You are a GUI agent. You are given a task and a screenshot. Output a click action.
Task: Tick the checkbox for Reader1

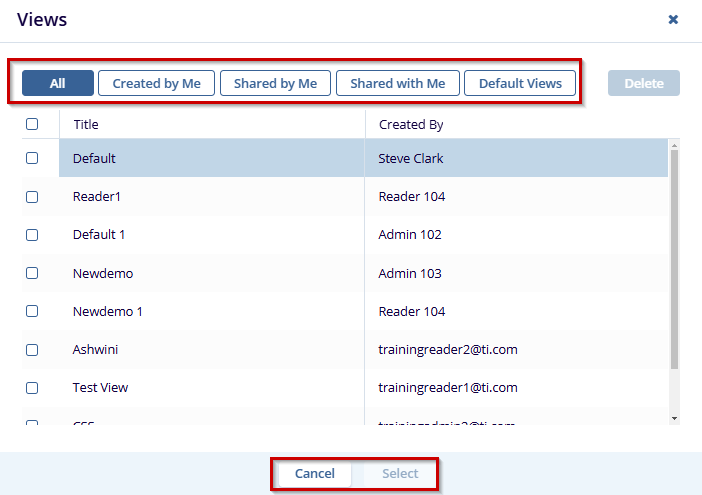[x=32, y=197]
